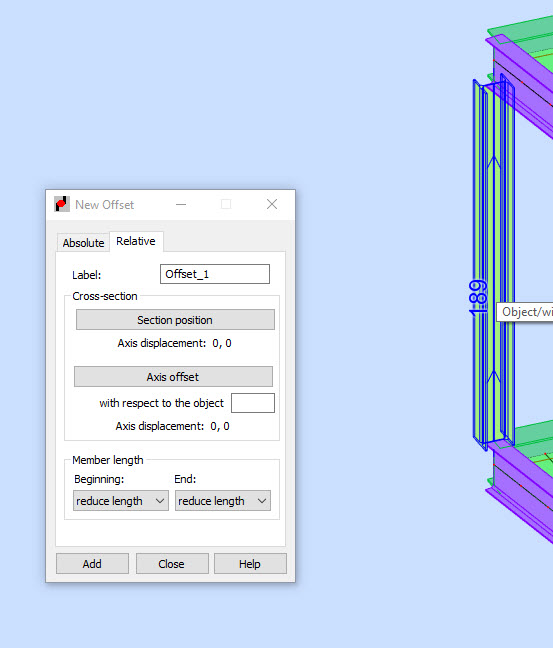This screenshot has height=648, width=553.
Task: Edit the Label field containing Offset_1
Action: 215,274
